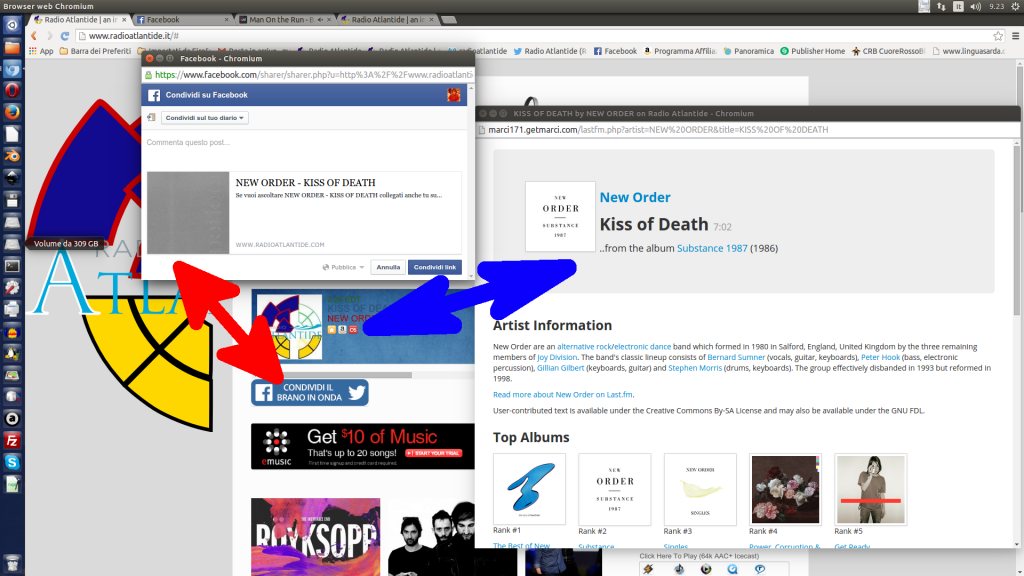Screen dimensions: 1024x576
Task: Click the 'Annulla' button in share dialog
Action: pos(388,267)
